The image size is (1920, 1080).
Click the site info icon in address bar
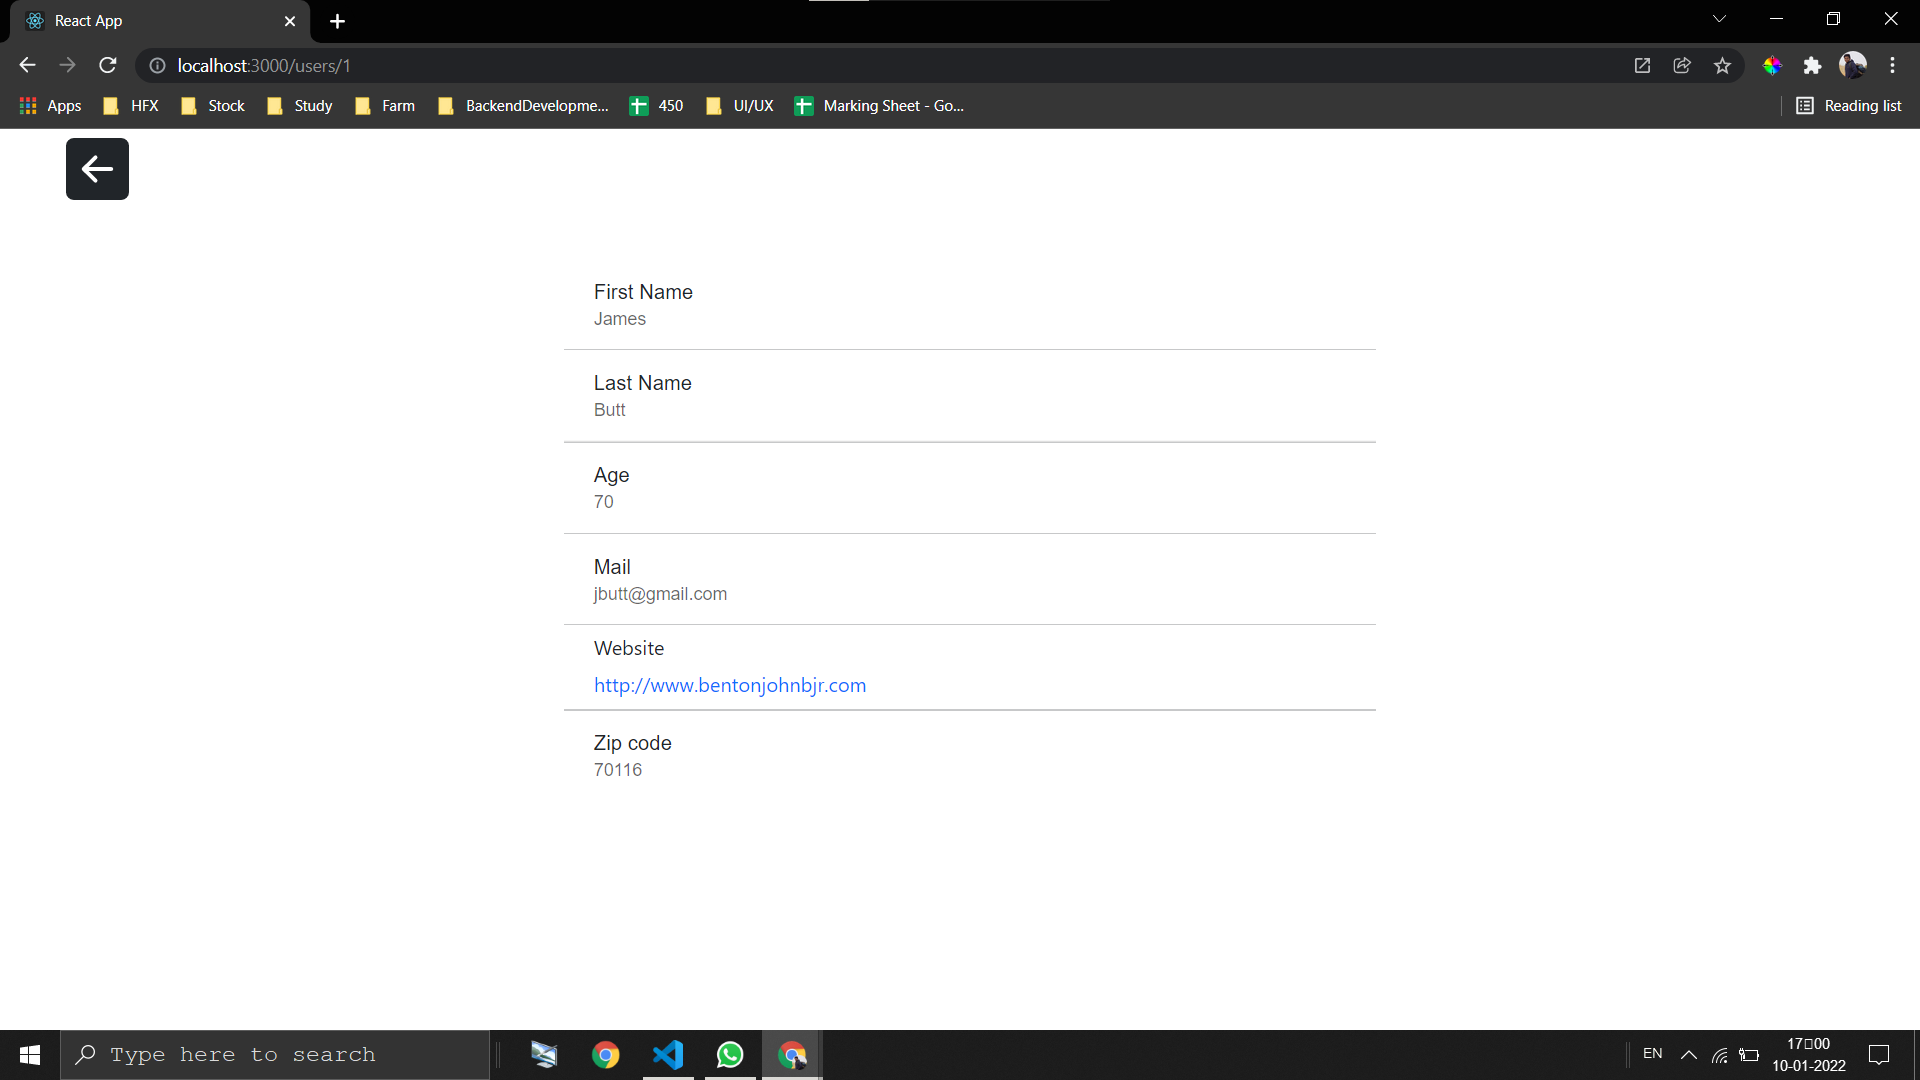click(157, 66)
